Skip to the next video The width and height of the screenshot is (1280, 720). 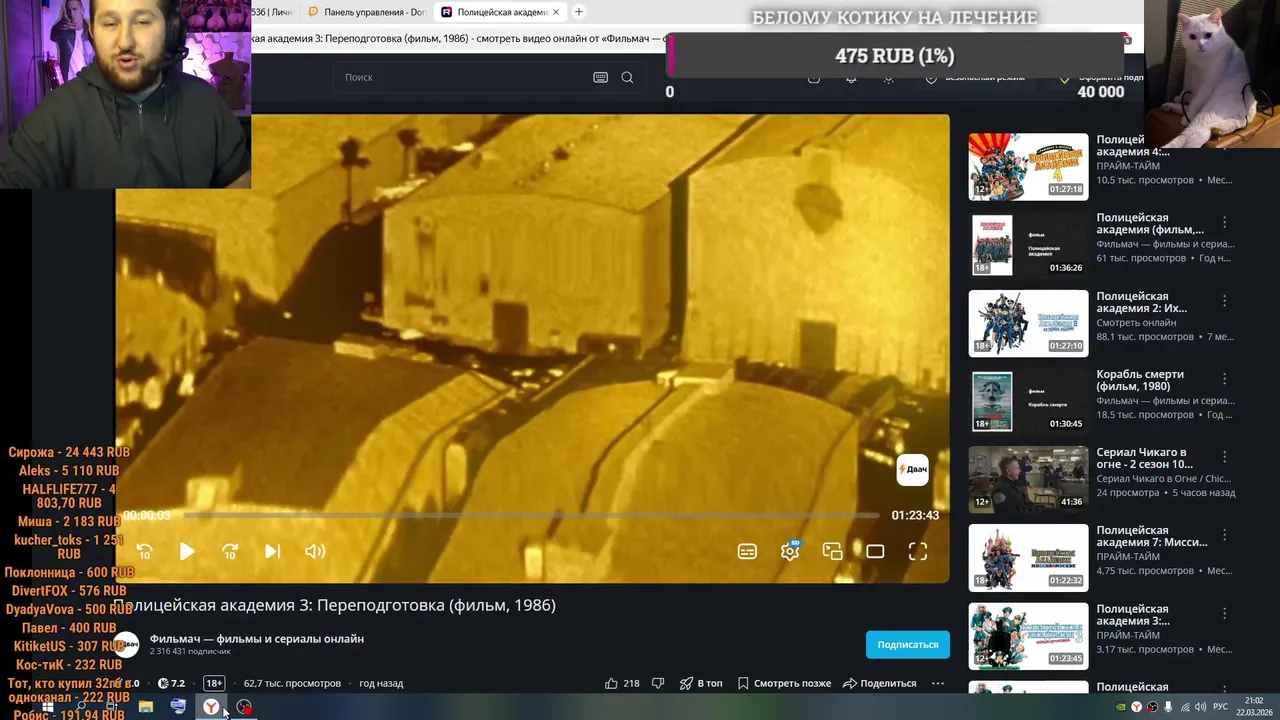[272, 551]
